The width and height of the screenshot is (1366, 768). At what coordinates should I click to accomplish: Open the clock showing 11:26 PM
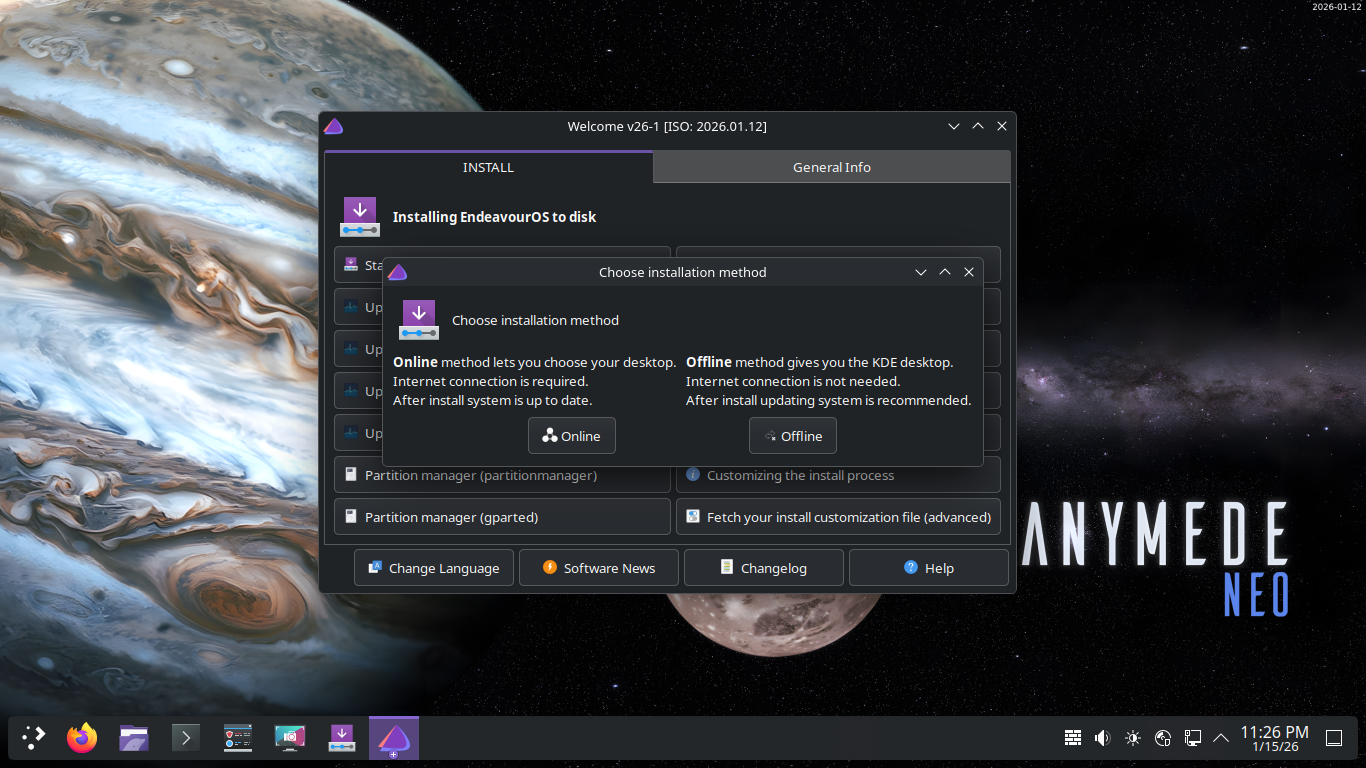[x=1274, y=738]
